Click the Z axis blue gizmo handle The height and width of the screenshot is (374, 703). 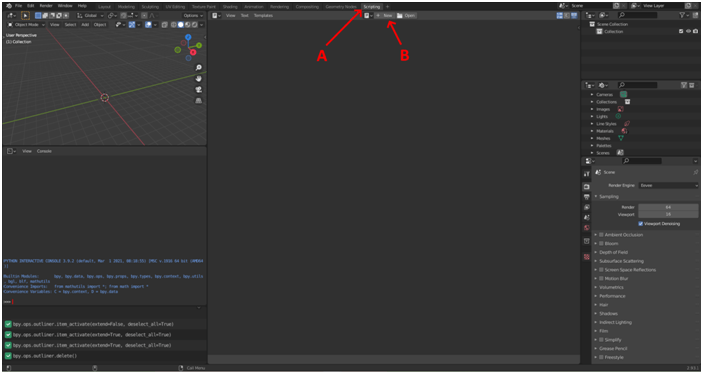188,37
